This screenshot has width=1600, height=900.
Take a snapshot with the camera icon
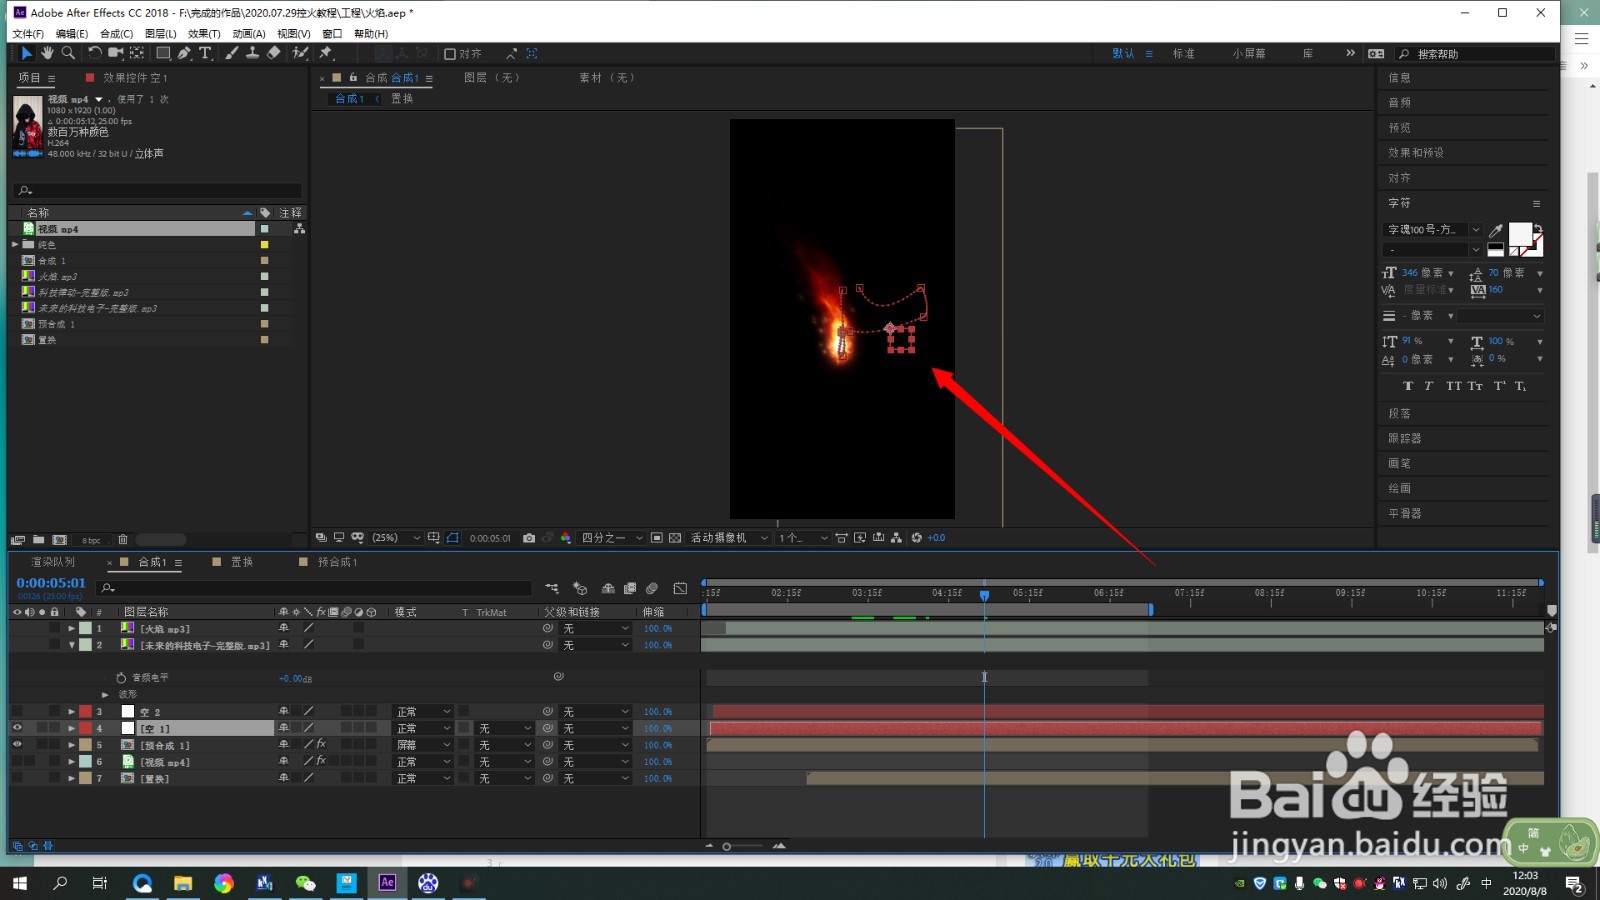coord(529,538)
